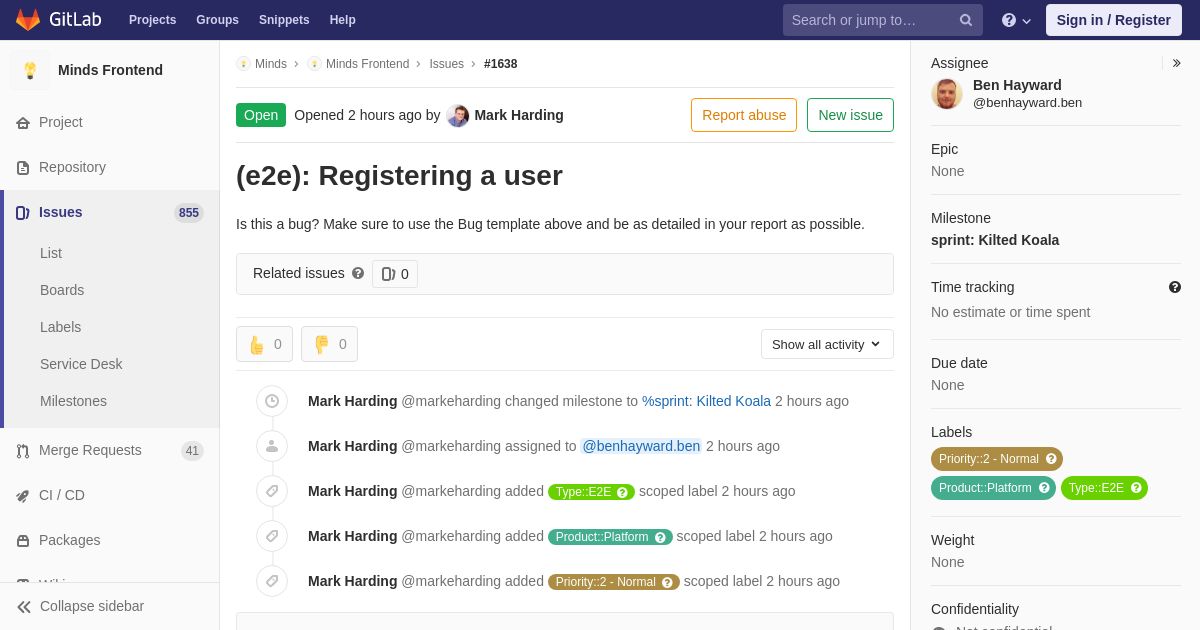
Task: Click the New issue button
Action: [x=850, y=115]
